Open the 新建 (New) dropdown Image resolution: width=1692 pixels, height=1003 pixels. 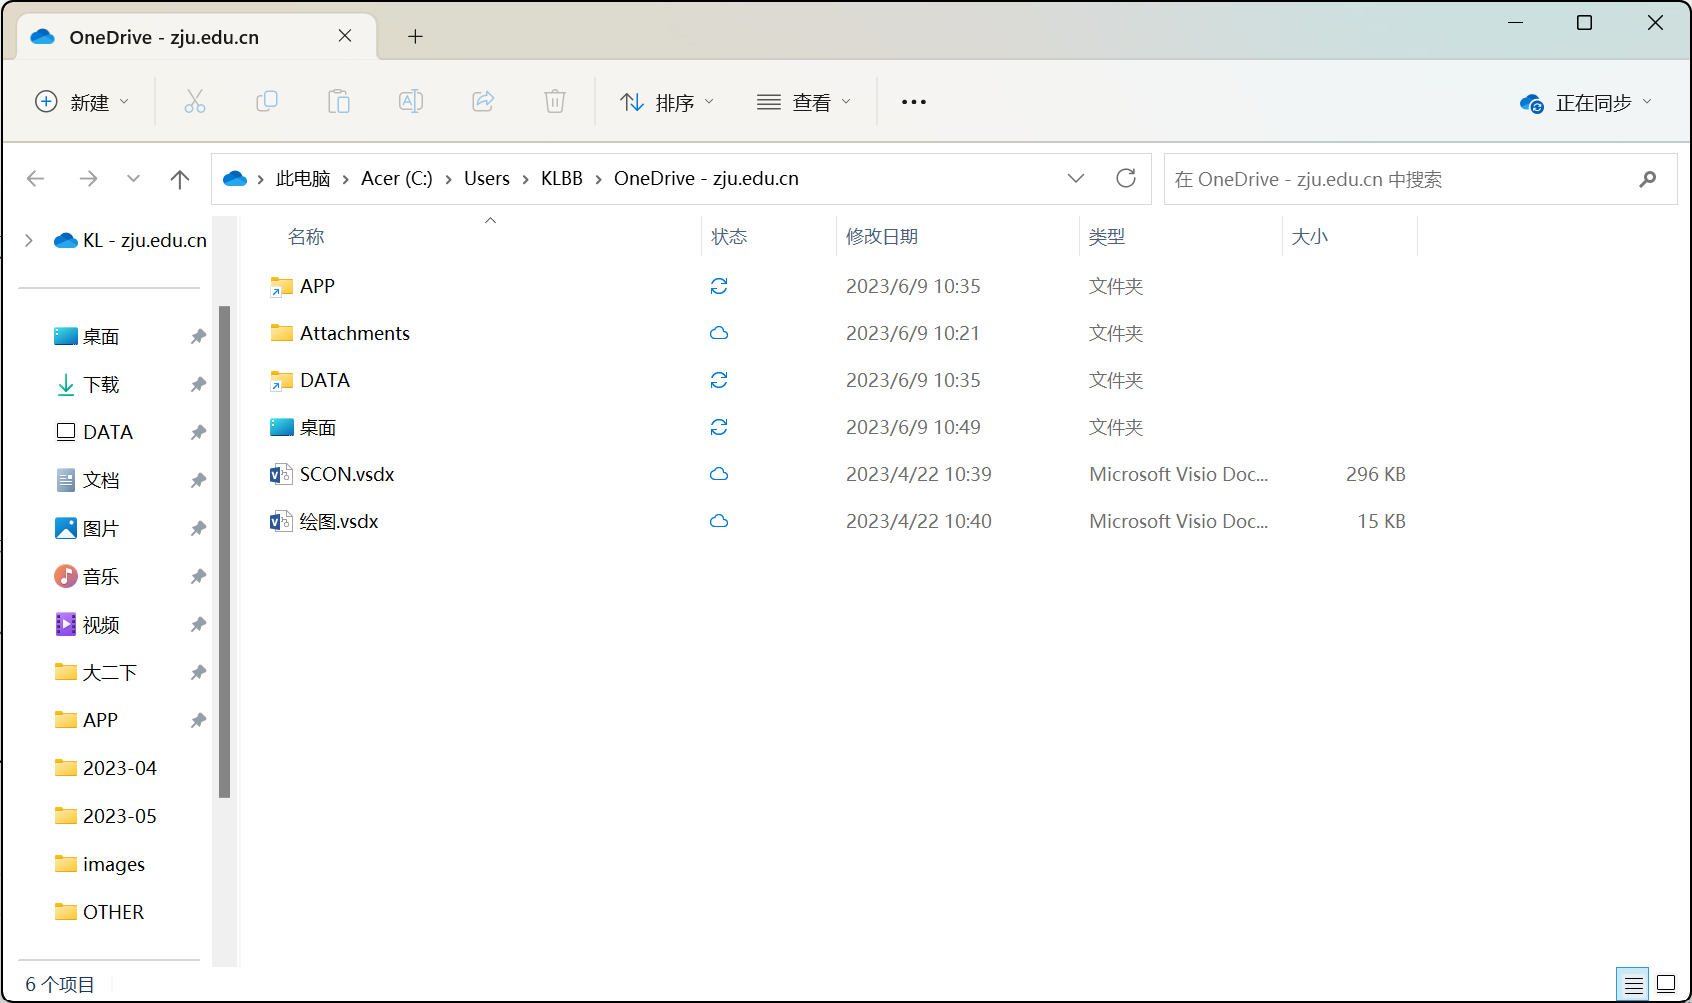83,102
